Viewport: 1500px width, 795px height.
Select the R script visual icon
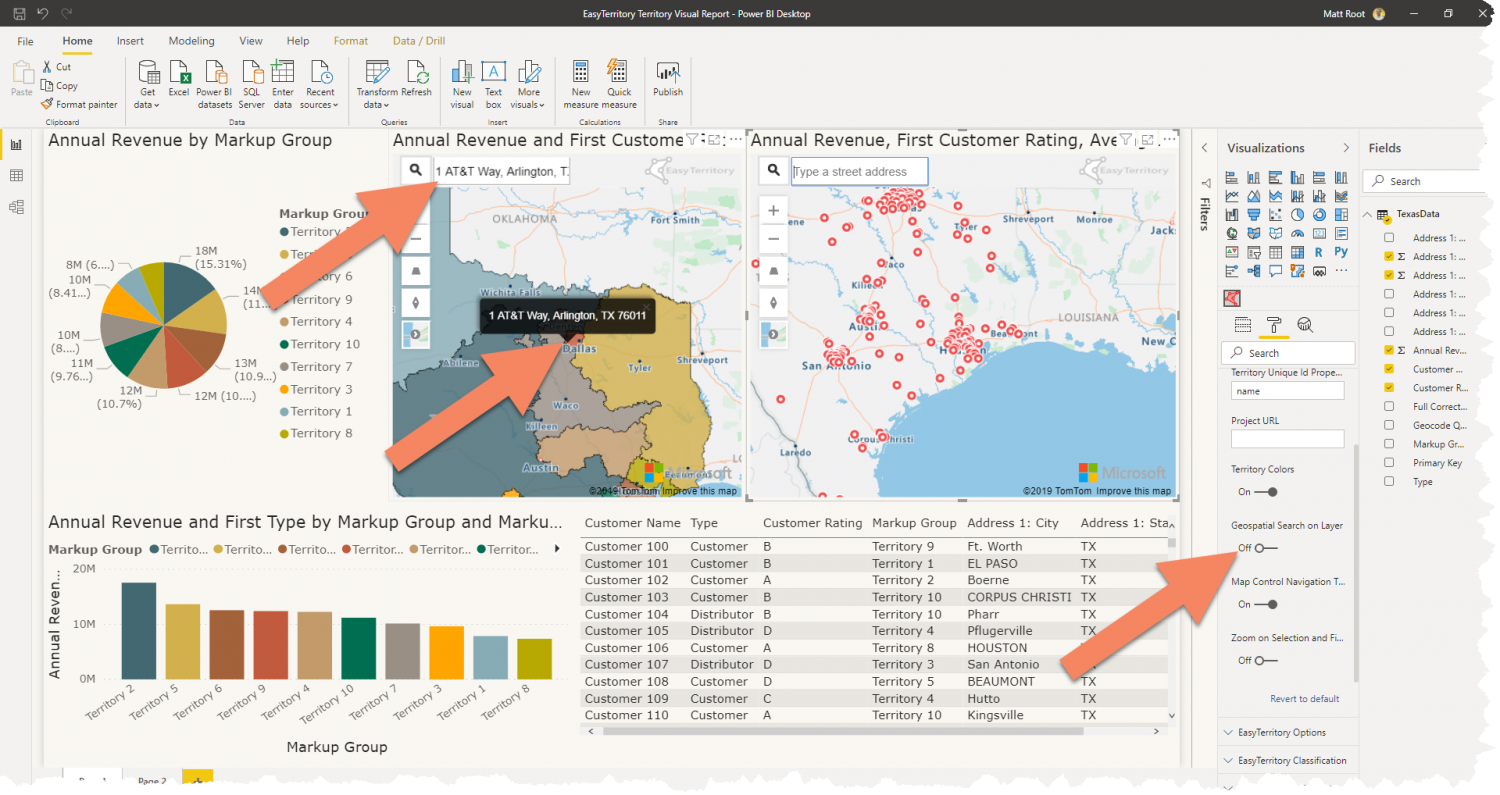pyautogui.click(x=1319, y=251)
